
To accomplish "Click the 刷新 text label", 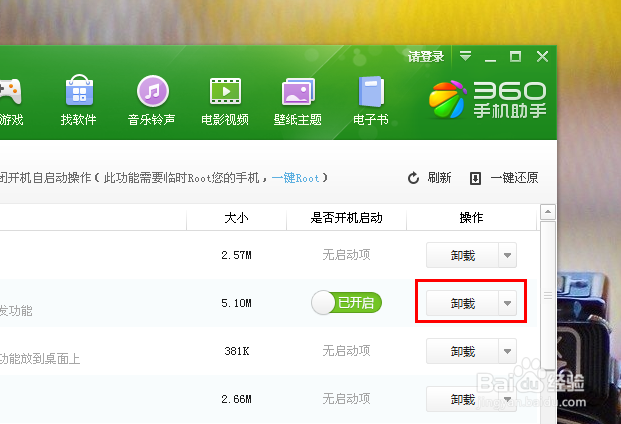I will point(439,178).
